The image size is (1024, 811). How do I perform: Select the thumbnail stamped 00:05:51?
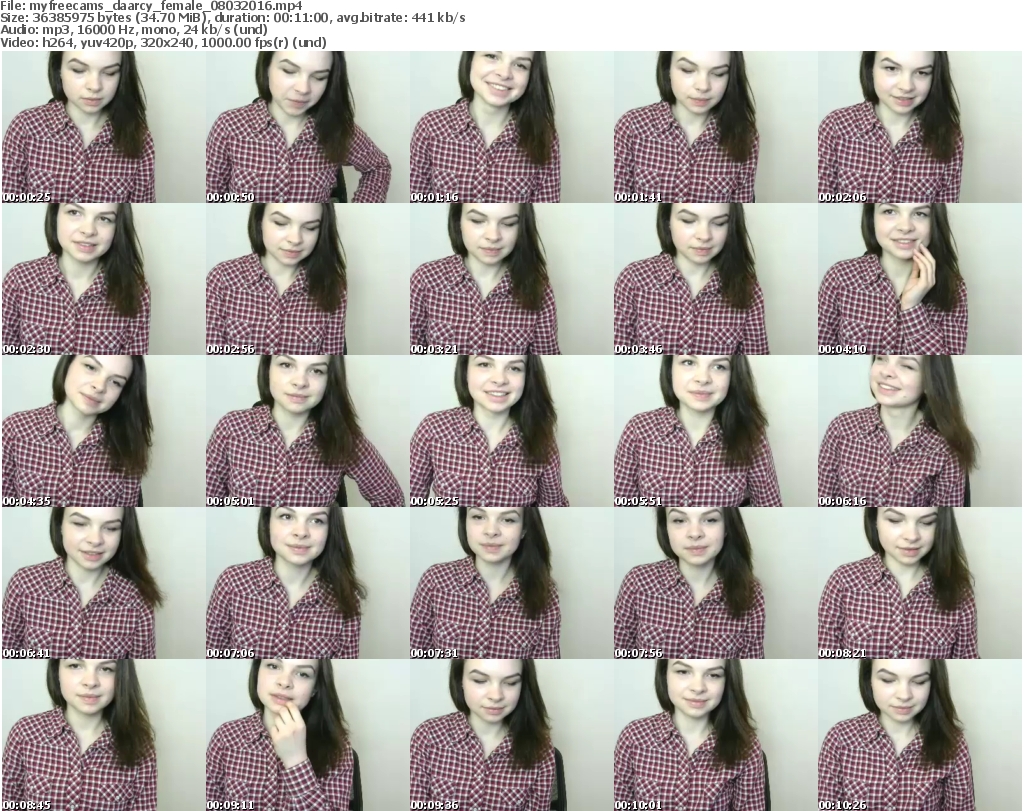[715, 431]
